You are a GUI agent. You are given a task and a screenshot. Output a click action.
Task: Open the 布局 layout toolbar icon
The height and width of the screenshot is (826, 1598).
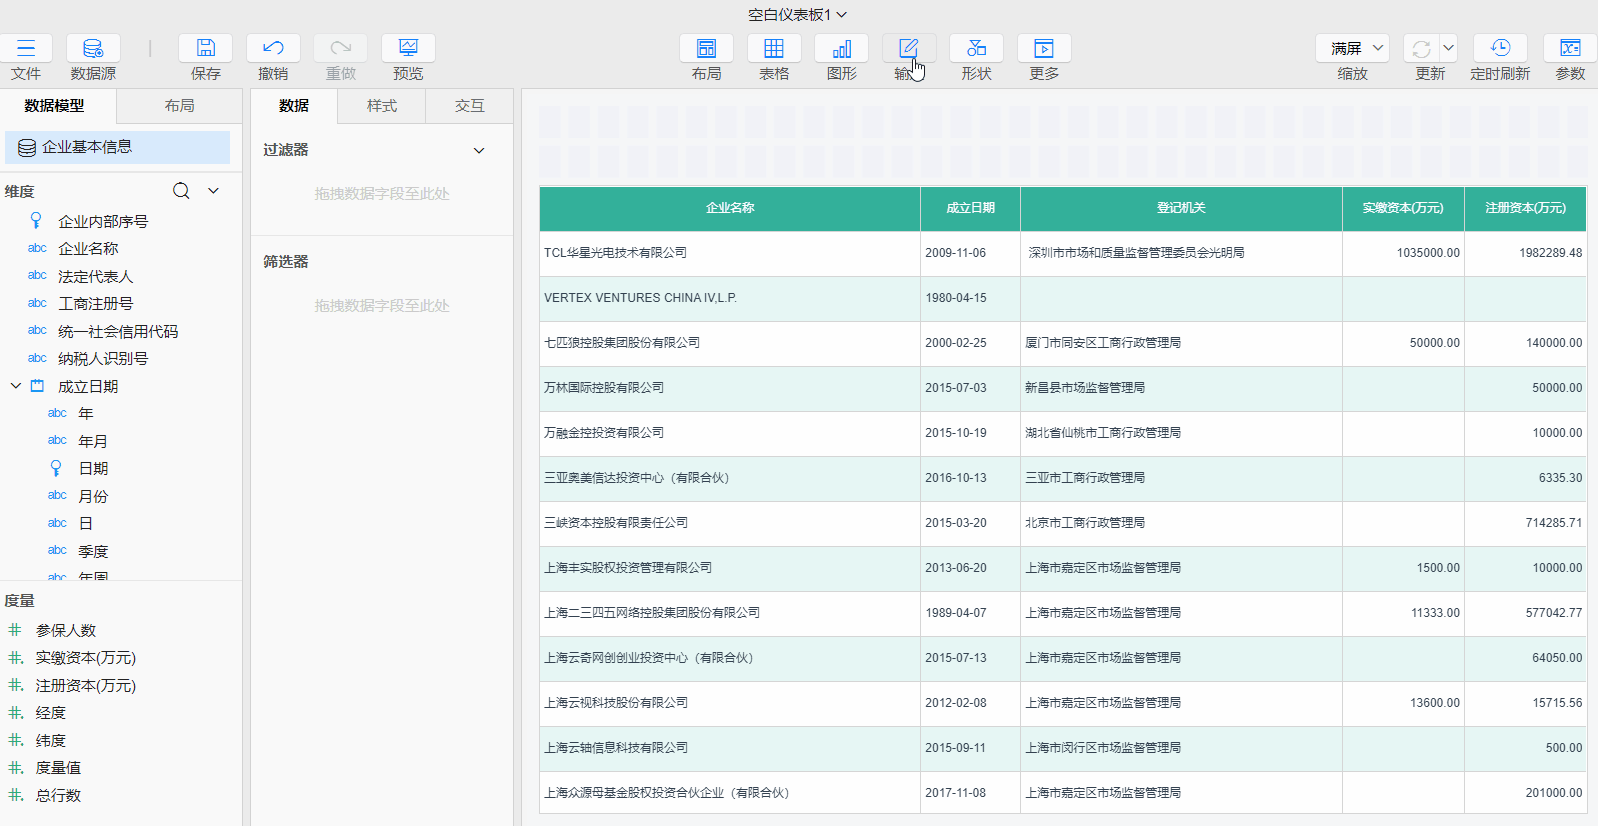(x=706, y=48)
